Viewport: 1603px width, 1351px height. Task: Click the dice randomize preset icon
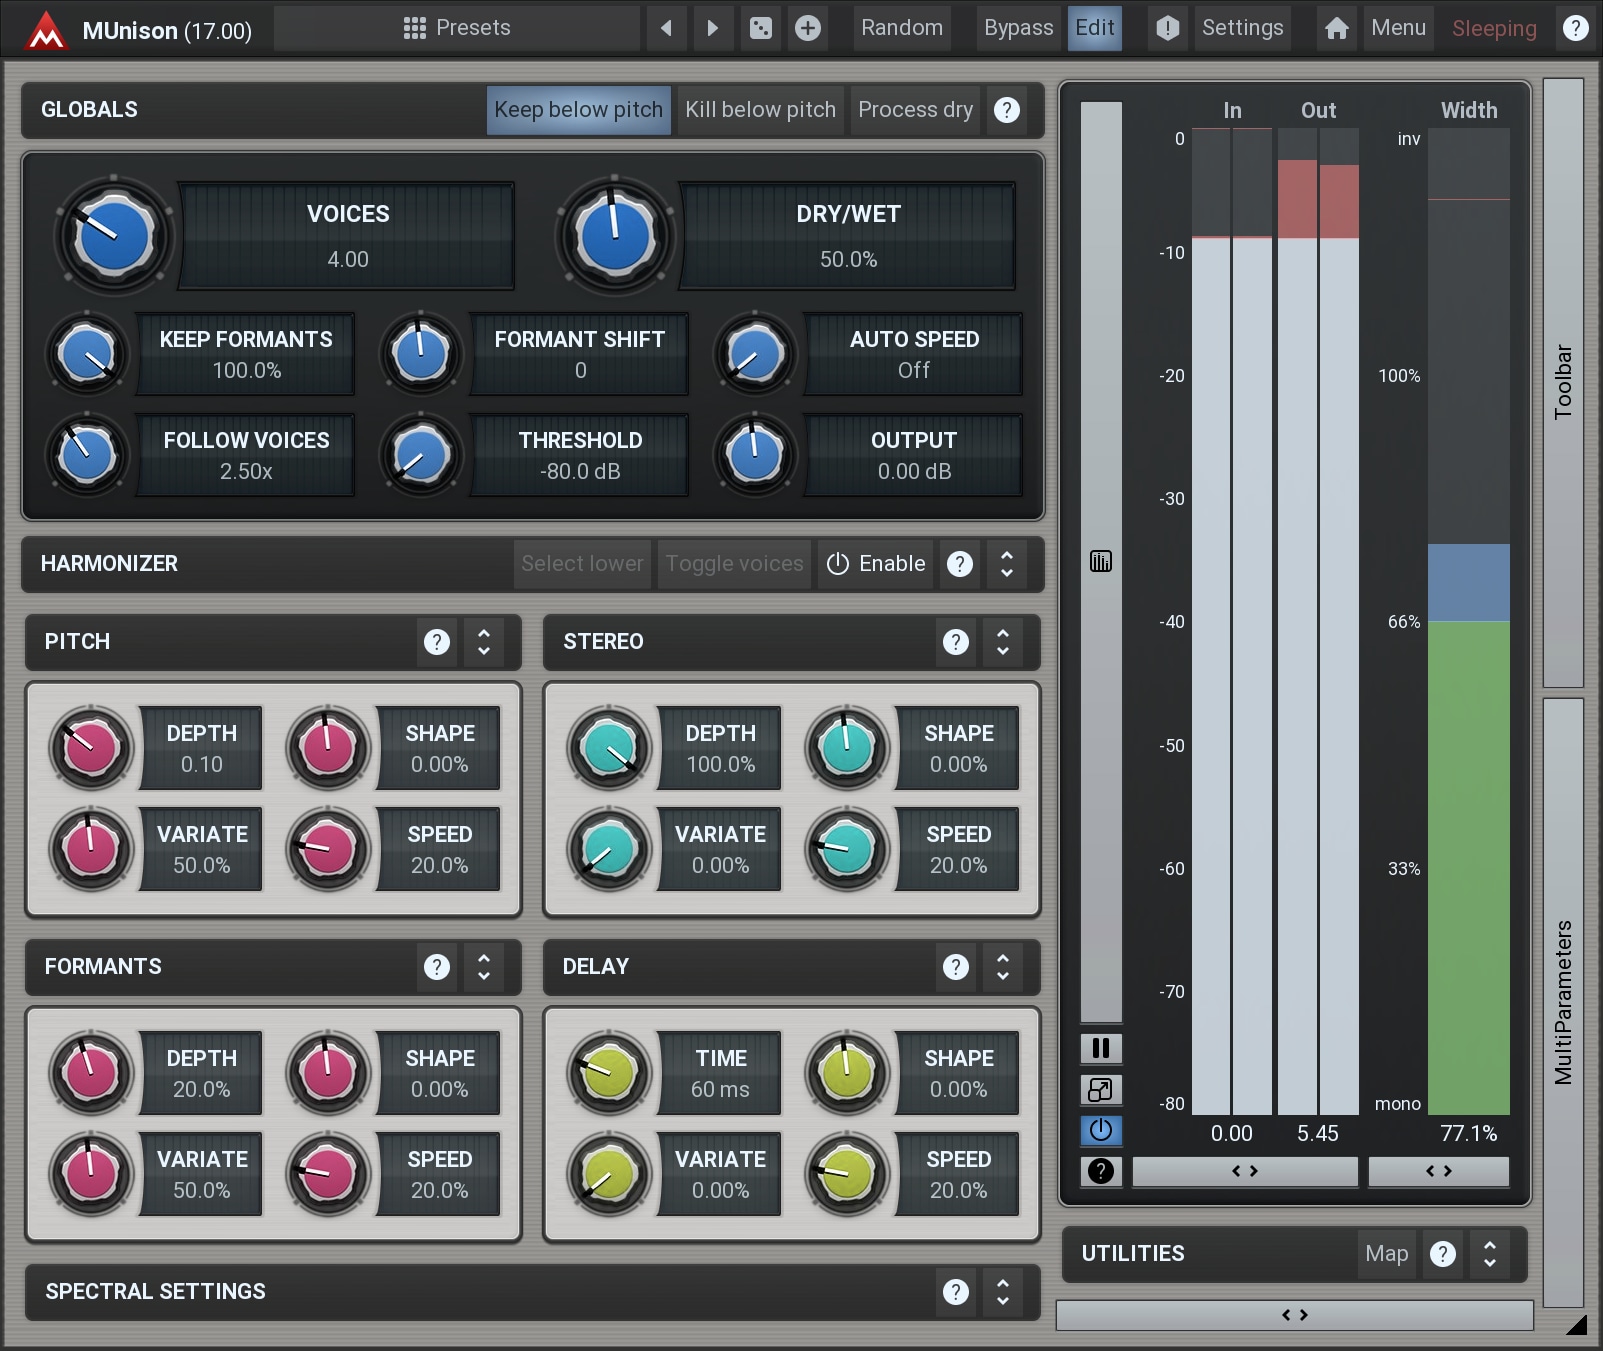tap(761, 28)
